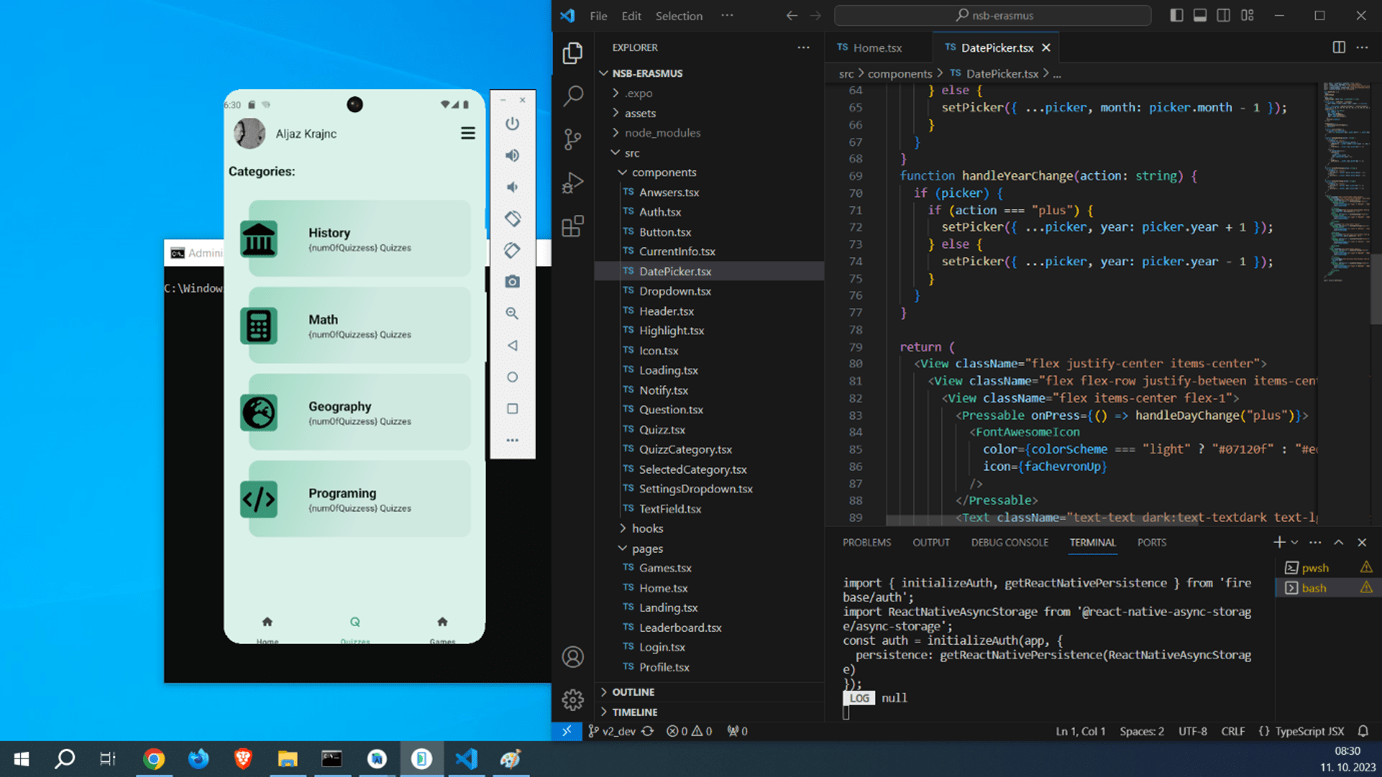The height and width of the screenshot is (777, 1382).
Task: Rotate the emulator left
Action: [x=512, y=219]
